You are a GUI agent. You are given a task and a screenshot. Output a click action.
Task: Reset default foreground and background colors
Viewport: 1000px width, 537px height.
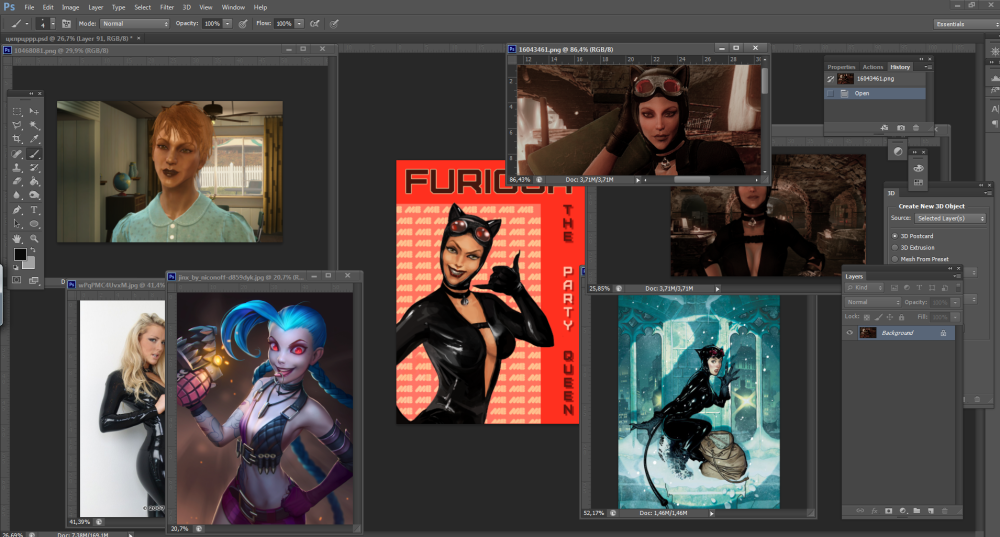point(16,267)
